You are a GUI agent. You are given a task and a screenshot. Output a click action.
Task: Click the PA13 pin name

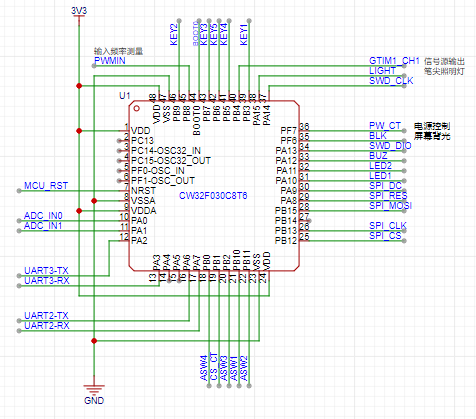coord(286,151)
